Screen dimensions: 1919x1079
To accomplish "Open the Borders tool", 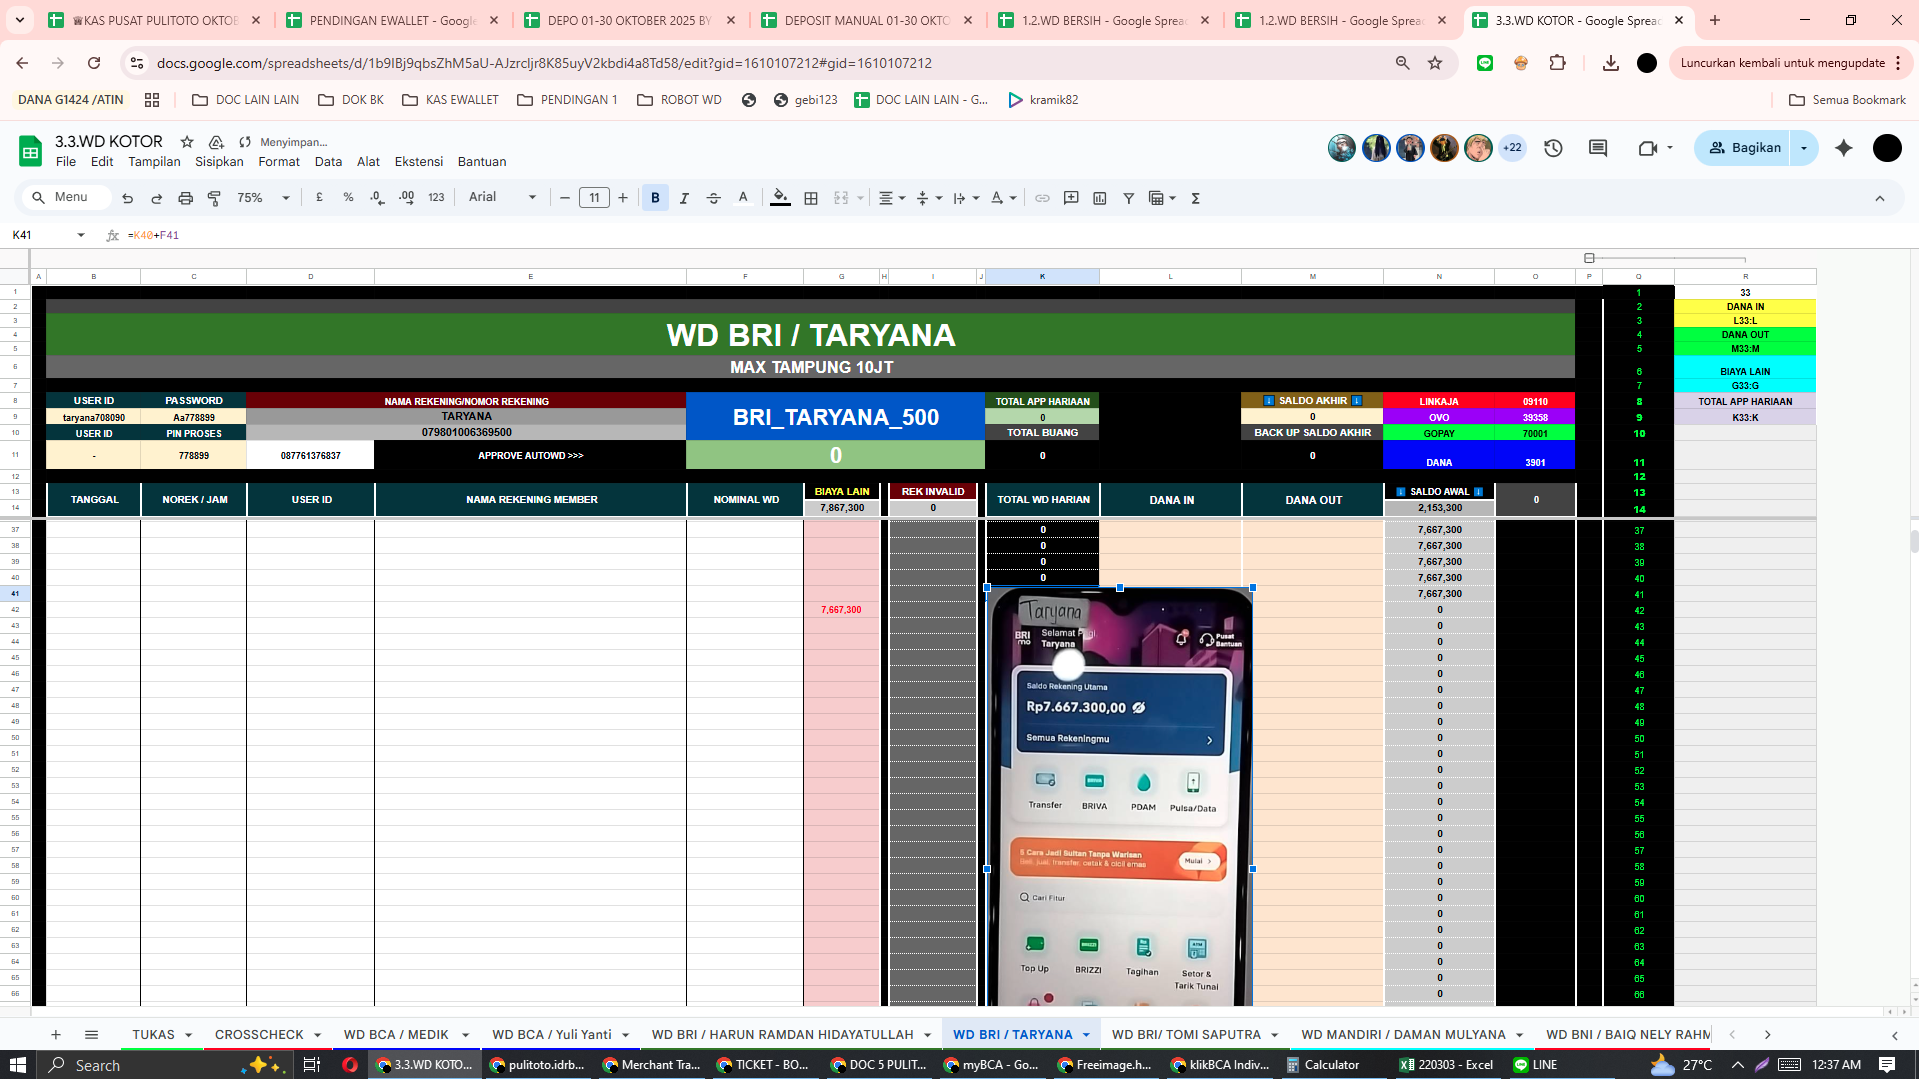I will [811, 198].
